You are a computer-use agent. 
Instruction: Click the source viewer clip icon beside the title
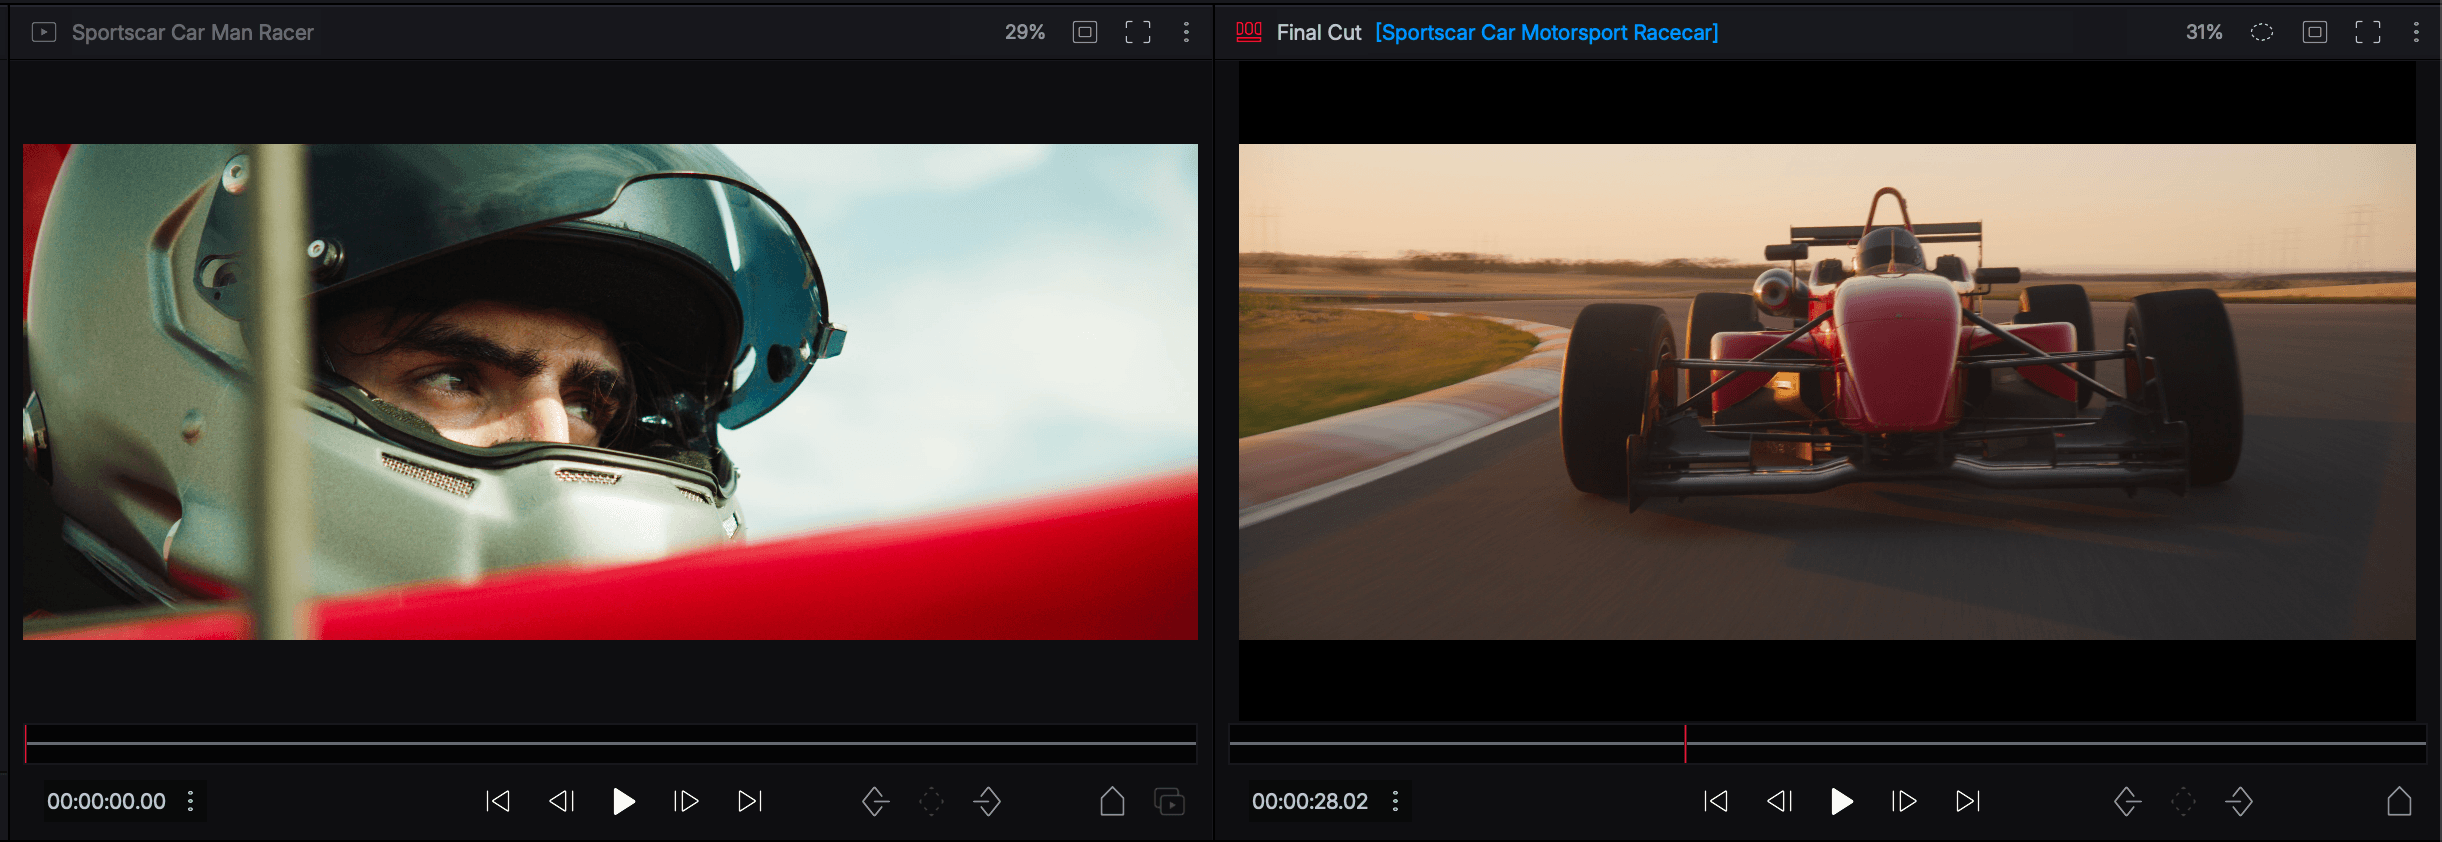[44, 32]
